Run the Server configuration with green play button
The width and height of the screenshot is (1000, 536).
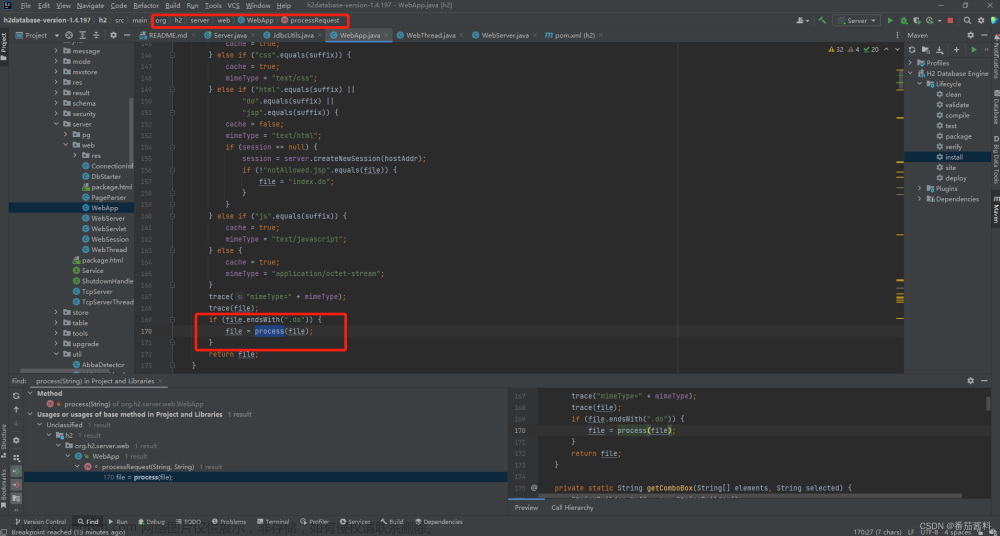(x=891, y=20)
